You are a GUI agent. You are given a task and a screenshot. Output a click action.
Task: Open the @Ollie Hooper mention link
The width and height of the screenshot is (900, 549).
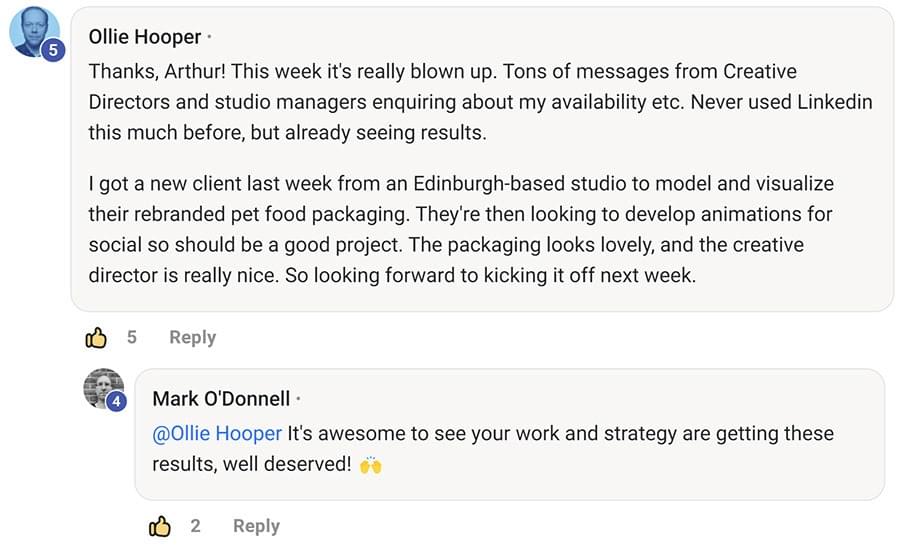point(217,433)
